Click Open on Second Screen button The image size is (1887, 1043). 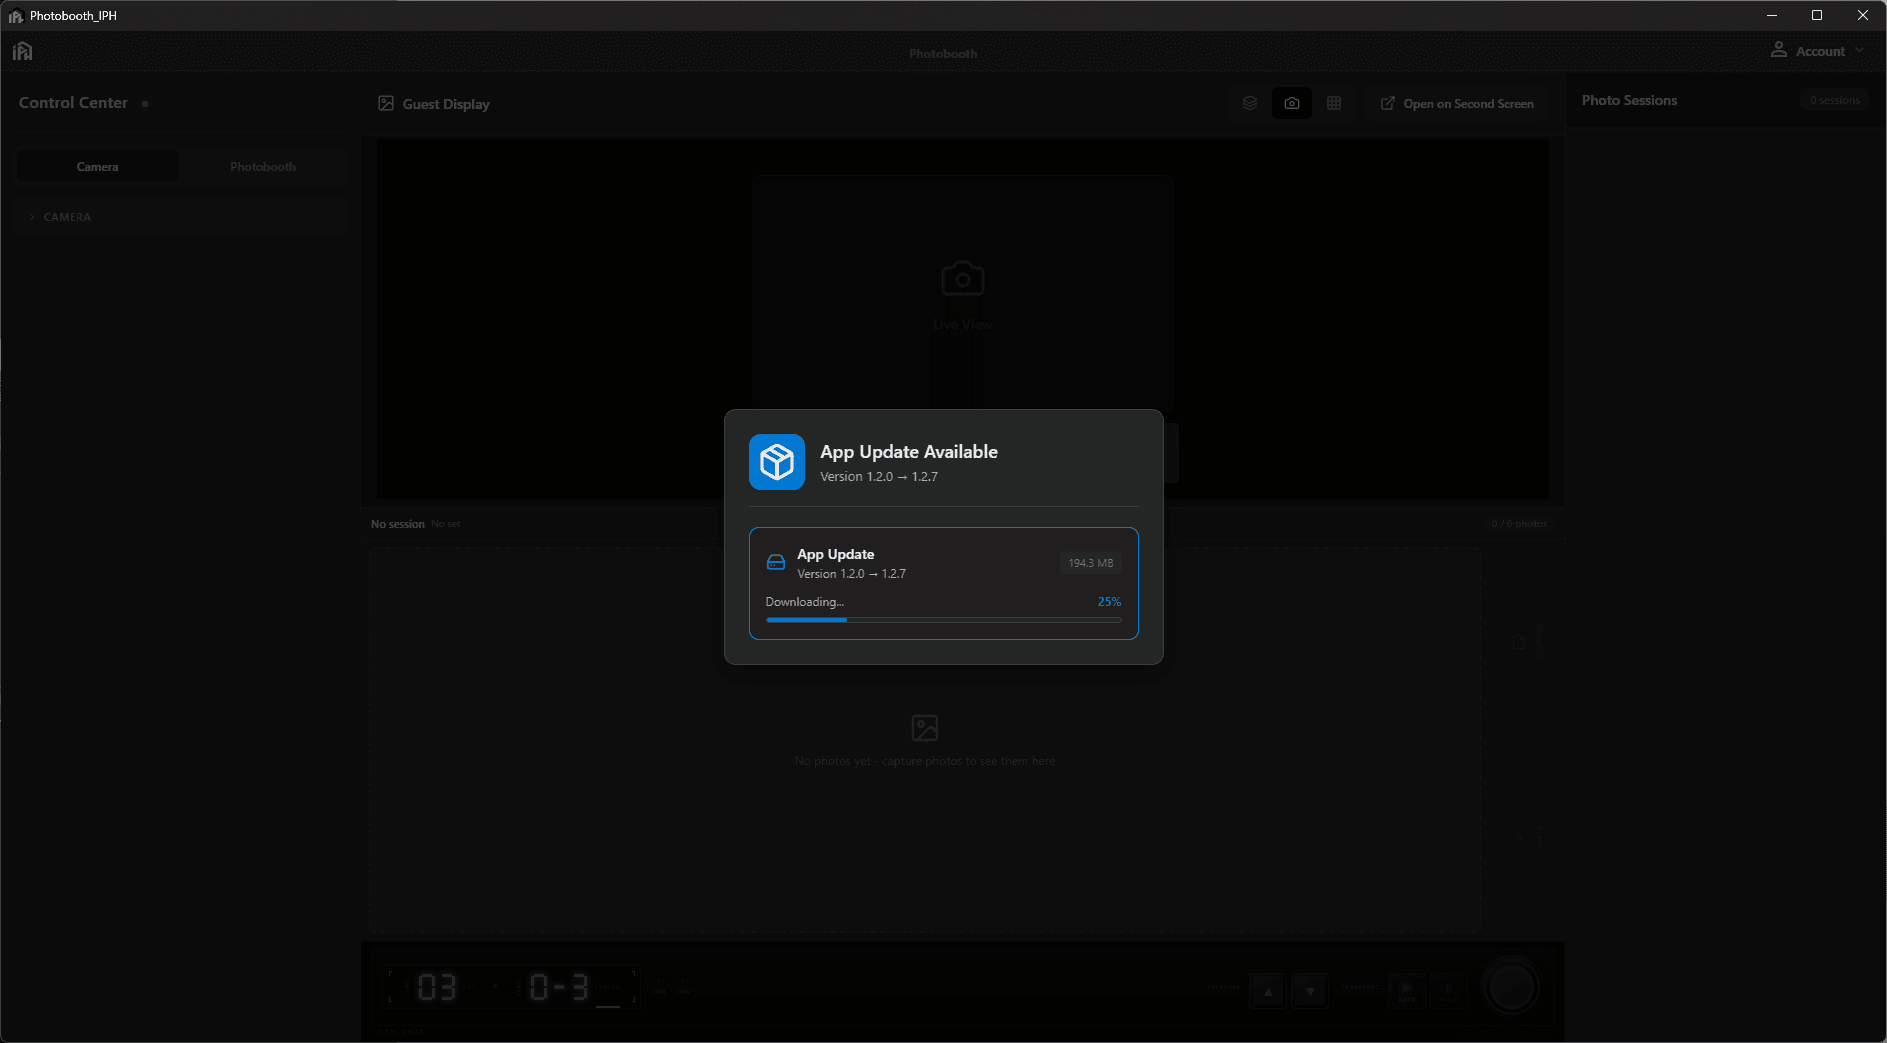[1457, 104]
